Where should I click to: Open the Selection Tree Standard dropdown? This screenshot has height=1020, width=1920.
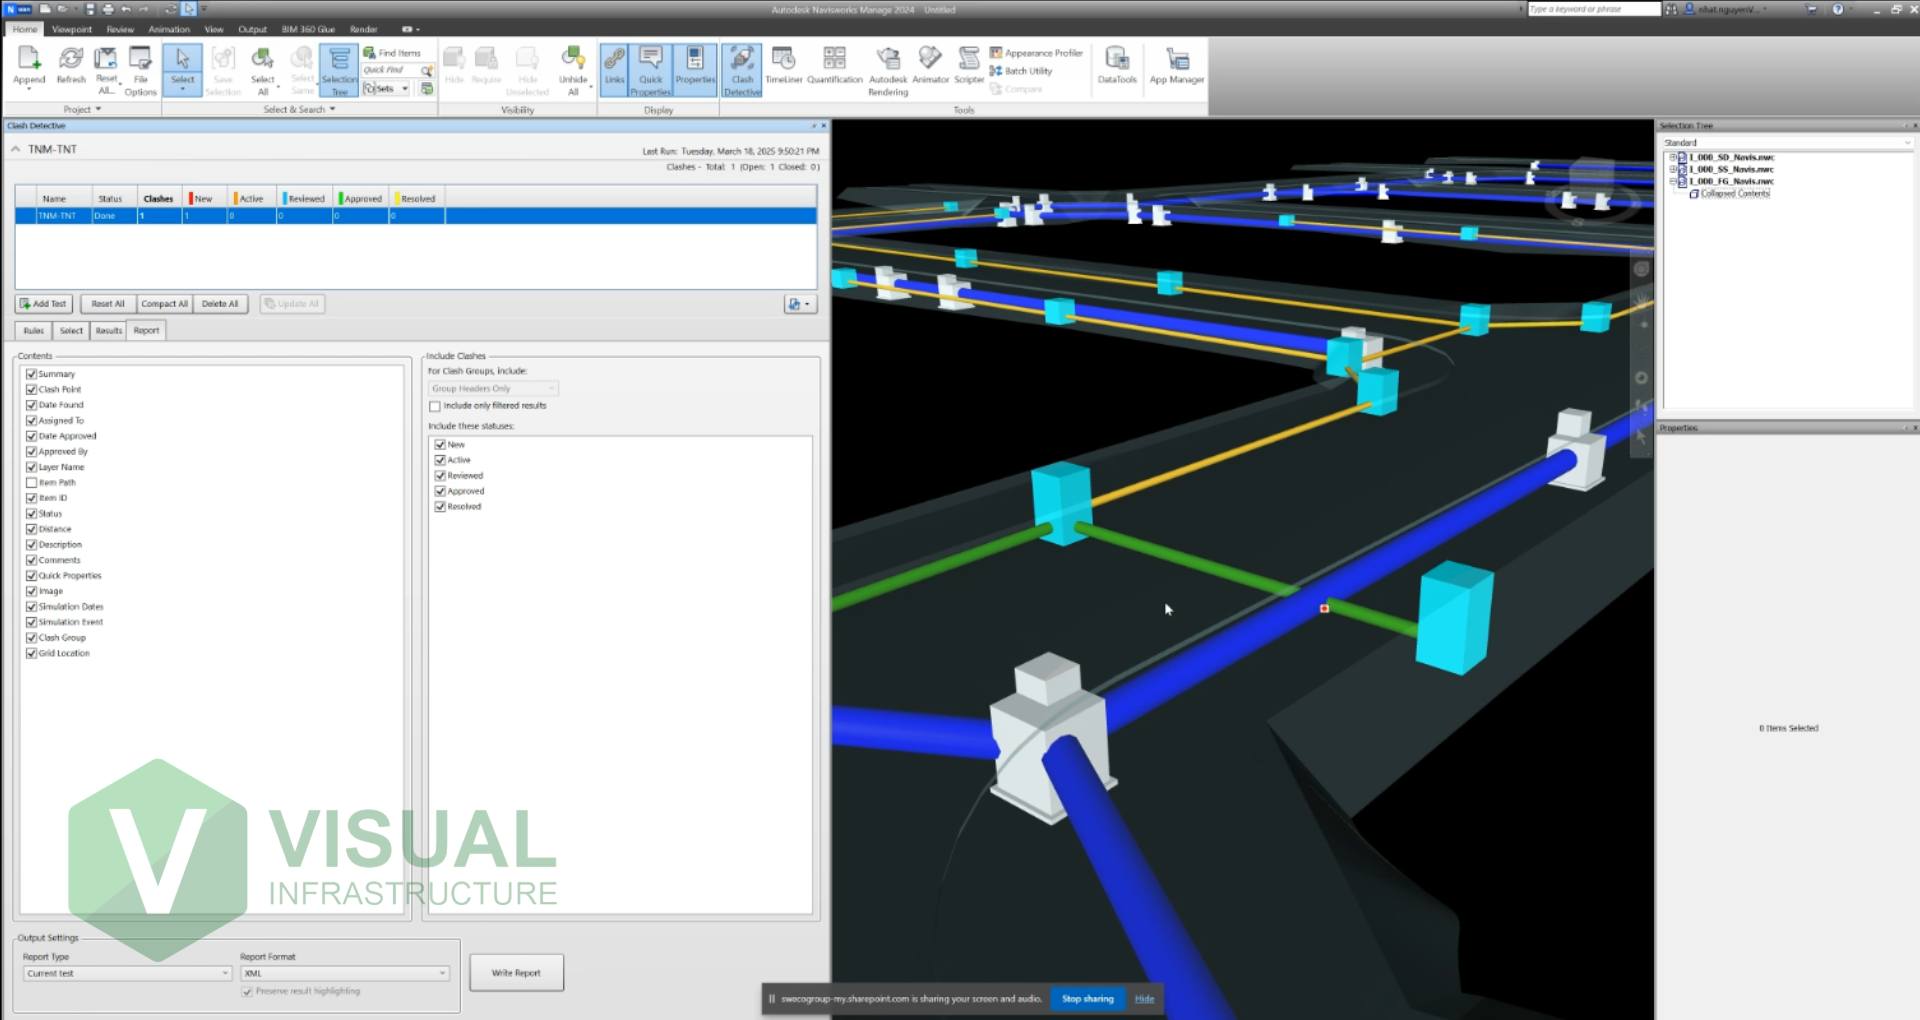pos(1787,143)
